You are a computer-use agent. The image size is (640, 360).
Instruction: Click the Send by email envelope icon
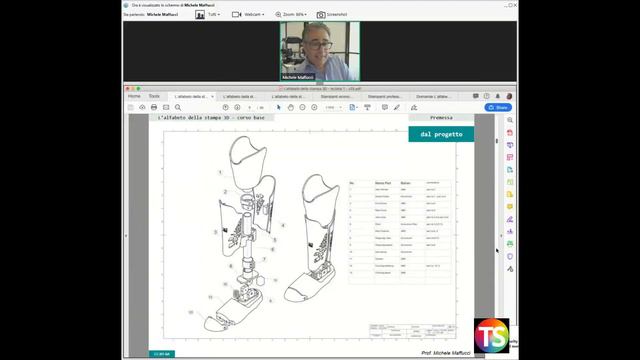point(166,107)
